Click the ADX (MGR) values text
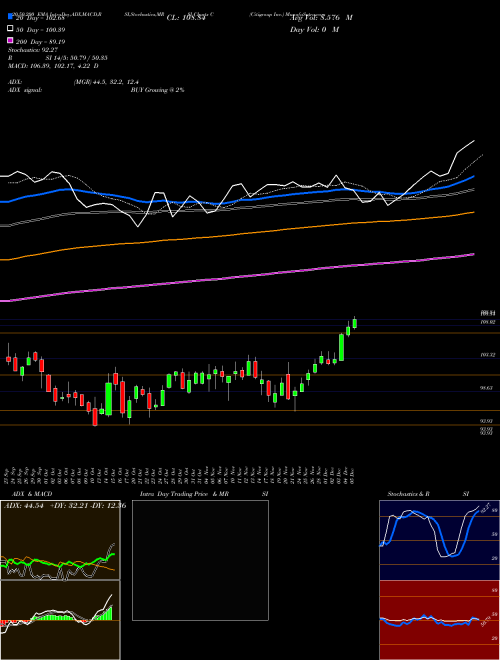This screenshot has width=500, height=660. [106, 82]
